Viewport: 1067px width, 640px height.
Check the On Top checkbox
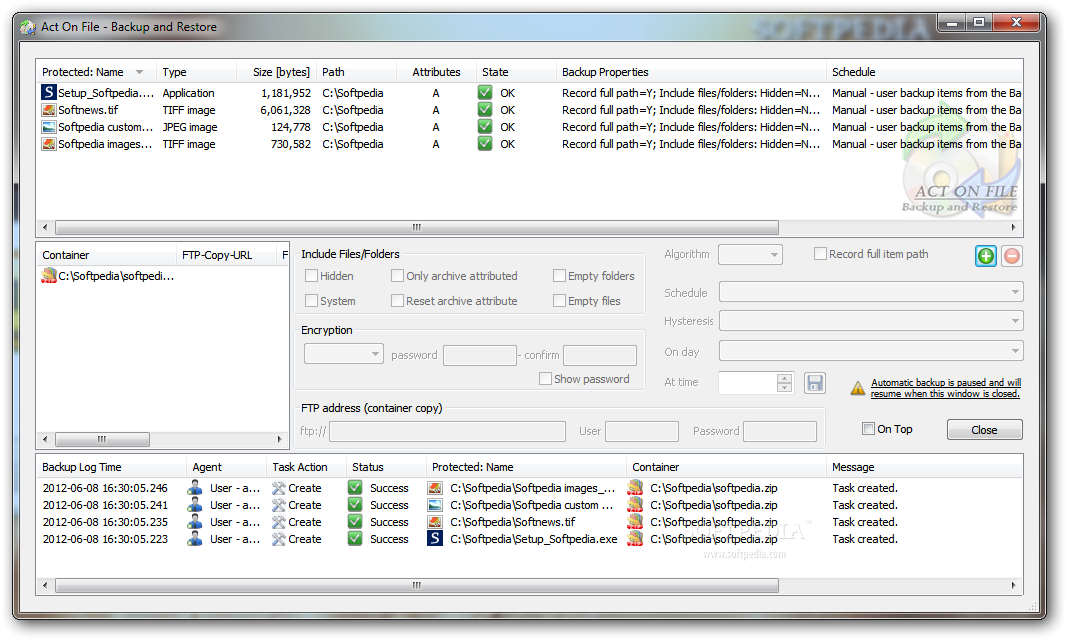click(x=868, y=428)
